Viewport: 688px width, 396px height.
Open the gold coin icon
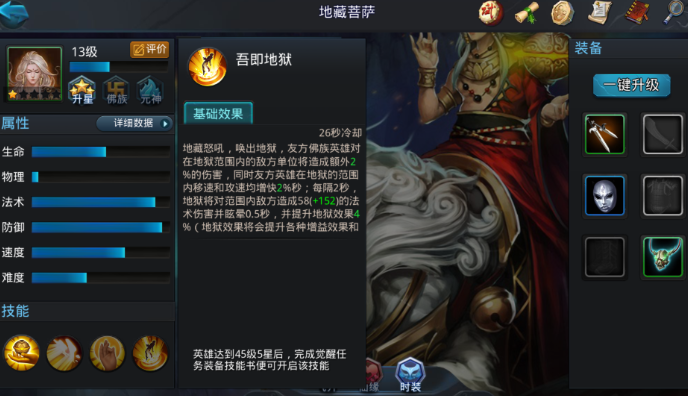point(563,13)
